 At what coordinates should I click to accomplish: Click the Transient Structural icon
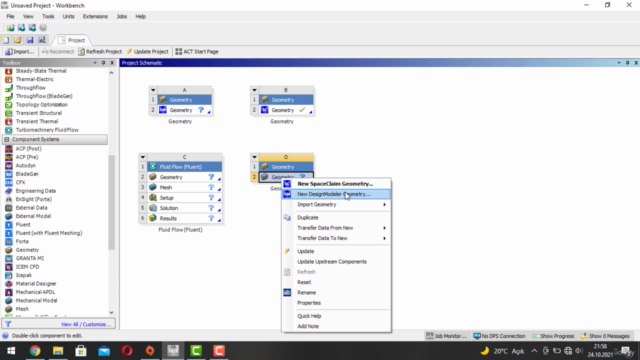(9, 113)
